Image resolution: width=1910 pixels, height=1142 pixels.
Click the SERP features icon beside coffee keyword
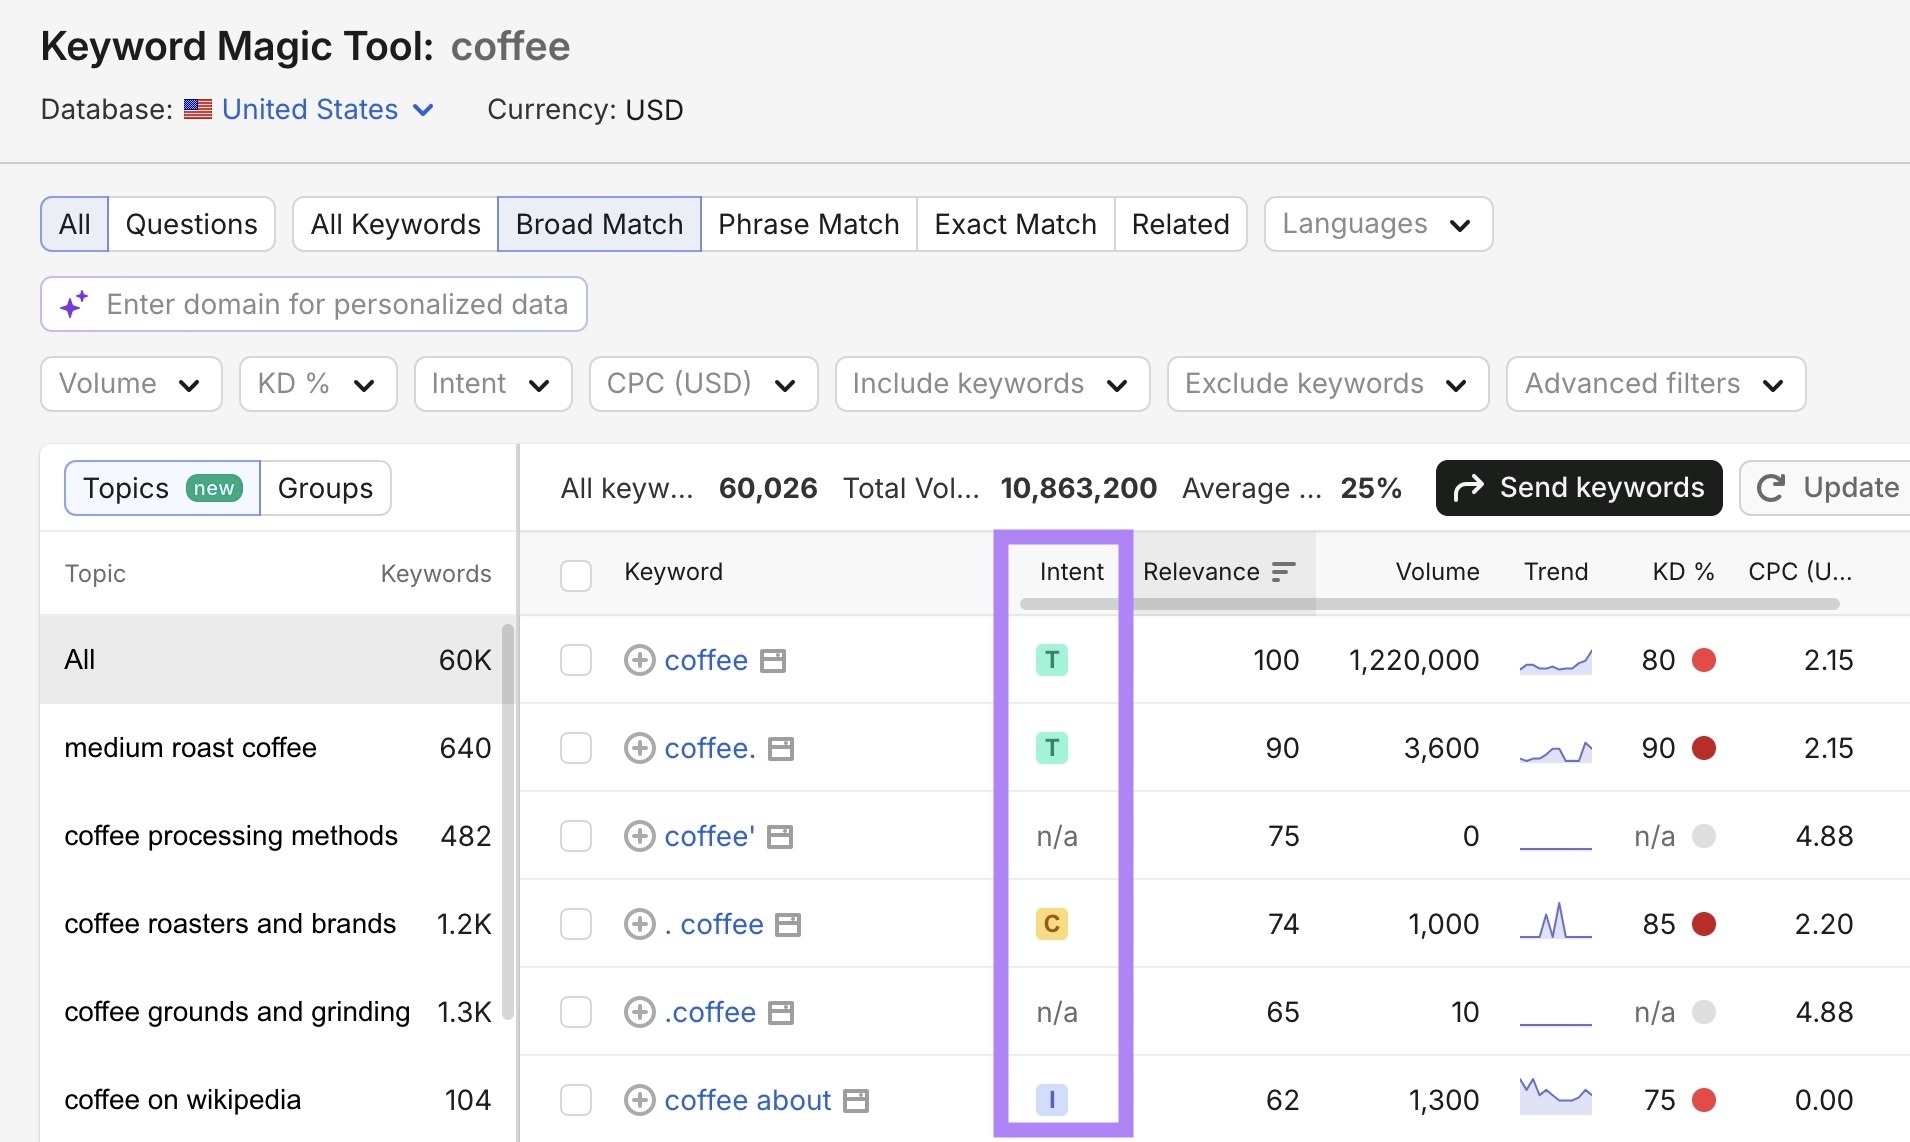(x=773, y=661)
